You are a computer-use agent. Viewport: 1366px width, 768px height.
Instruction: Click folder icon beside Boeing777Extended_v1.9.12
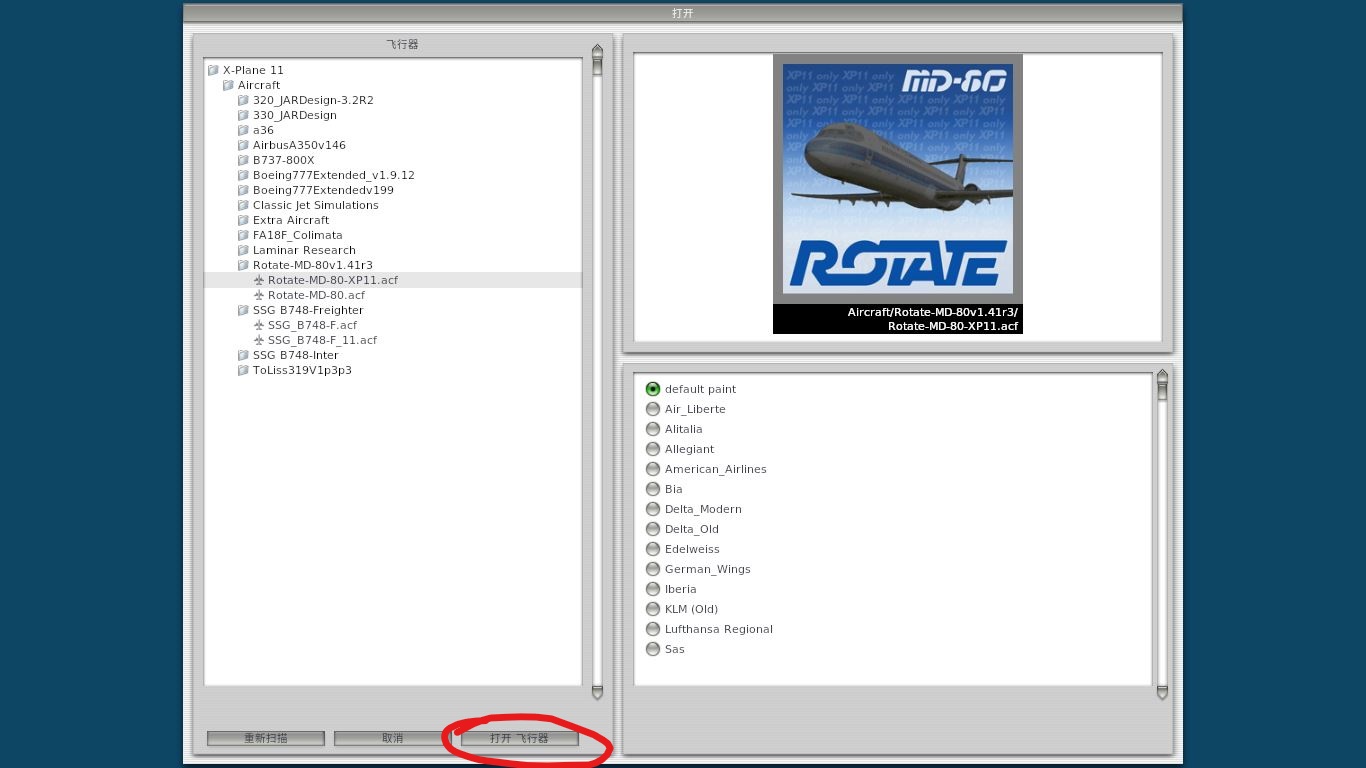coord(243,175)
